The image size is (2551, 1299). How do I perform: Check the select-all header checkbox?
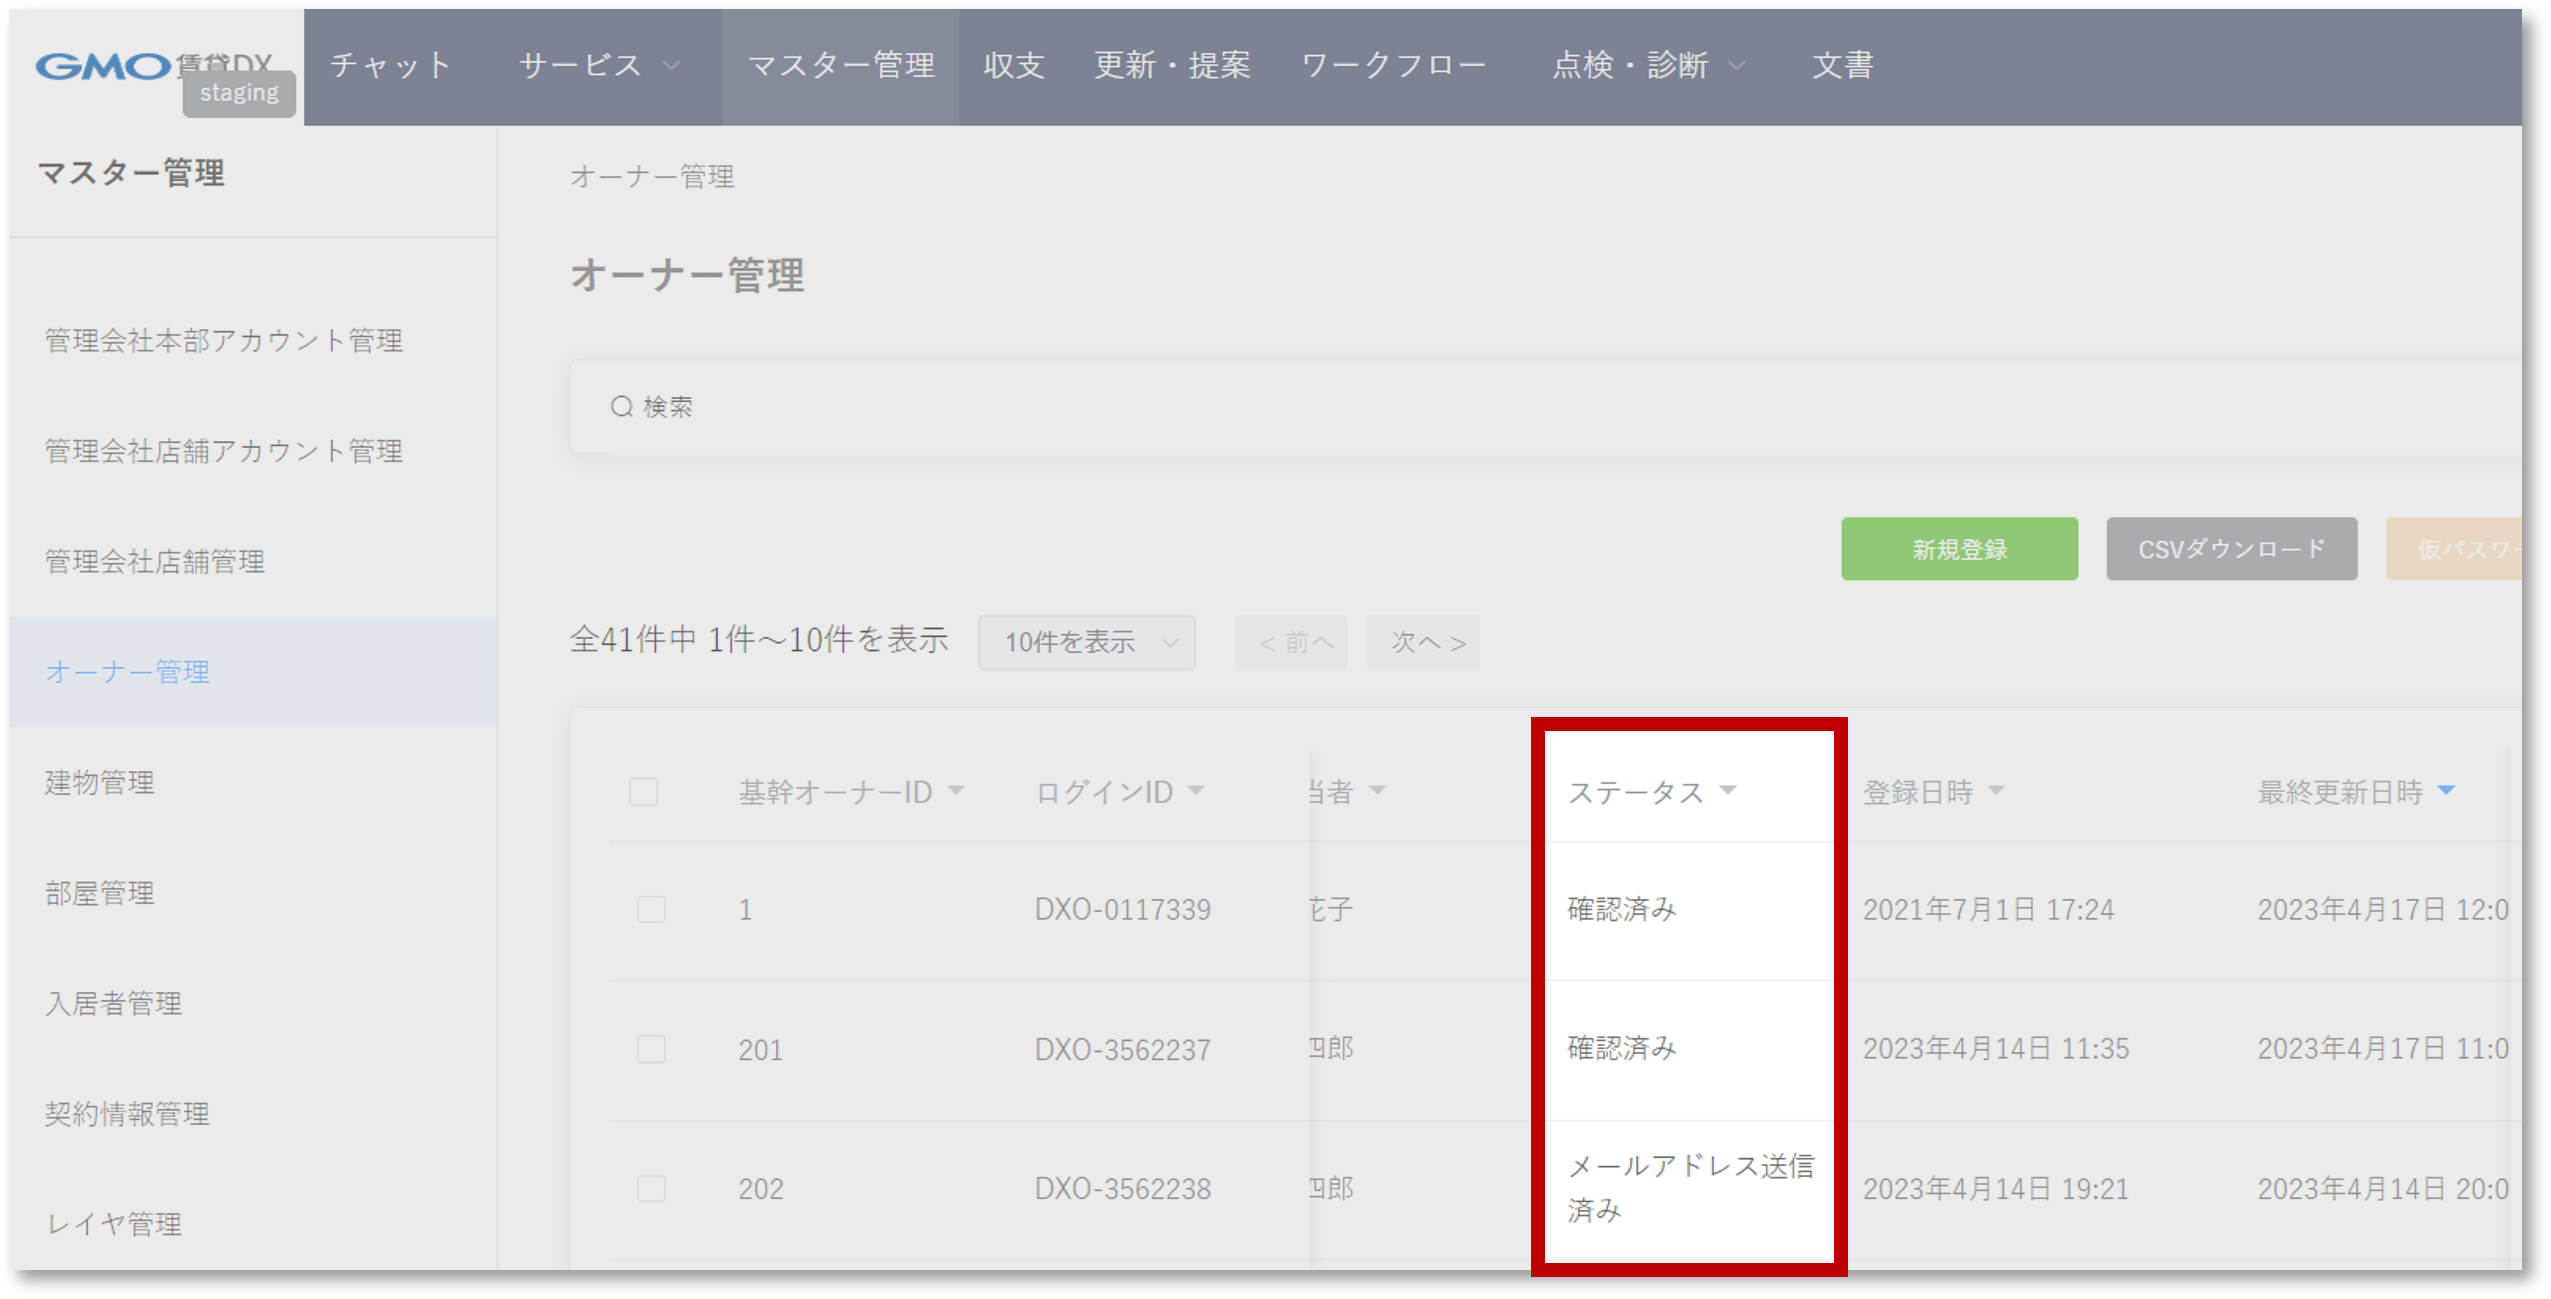[643, 792]
